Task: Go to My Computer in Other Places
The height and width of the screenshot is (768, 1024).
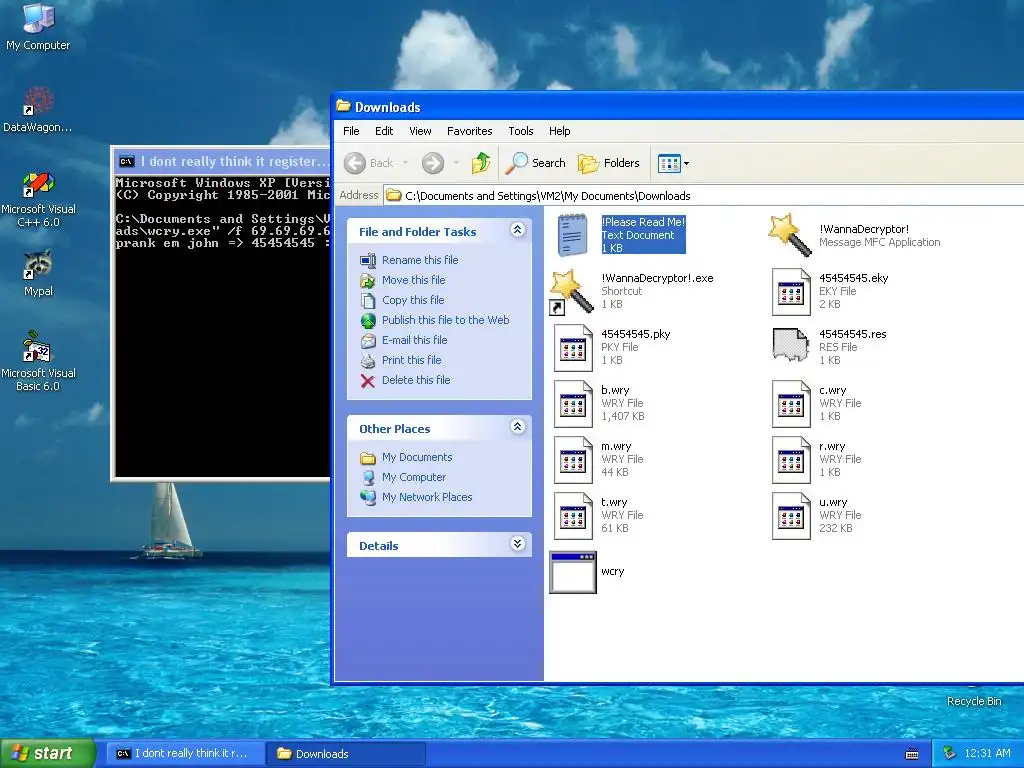Action: click(x=414, y=477)
